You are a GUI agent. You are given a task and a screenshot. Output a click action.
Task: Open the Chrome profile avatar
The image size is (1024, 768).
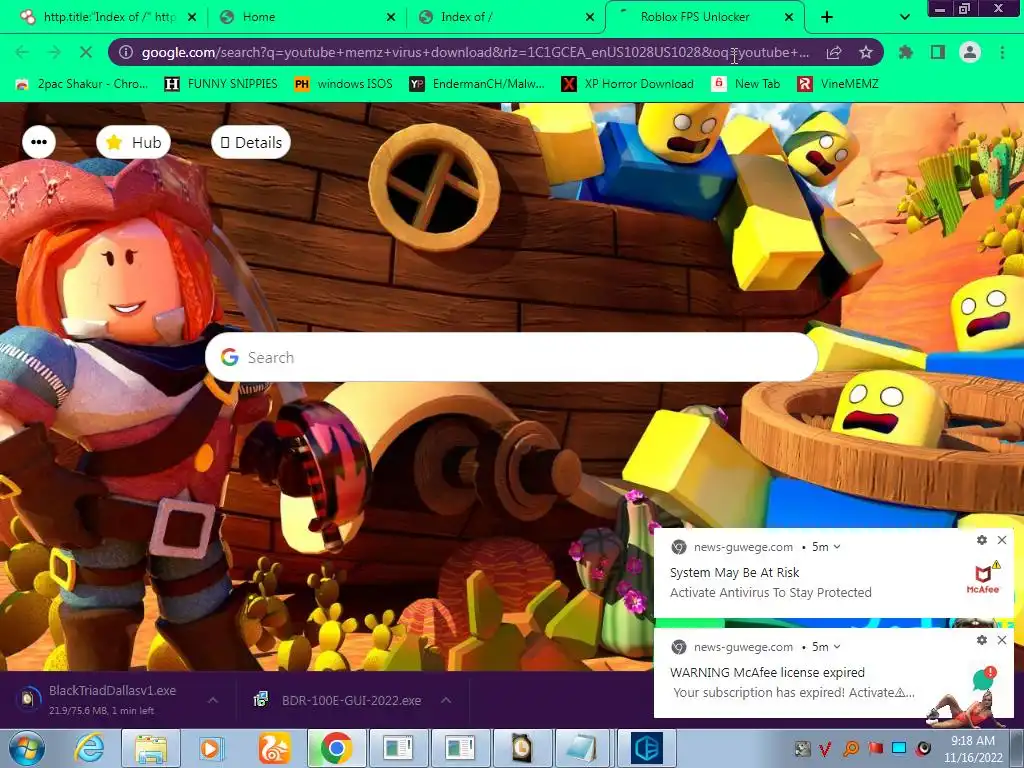[970, 52]
